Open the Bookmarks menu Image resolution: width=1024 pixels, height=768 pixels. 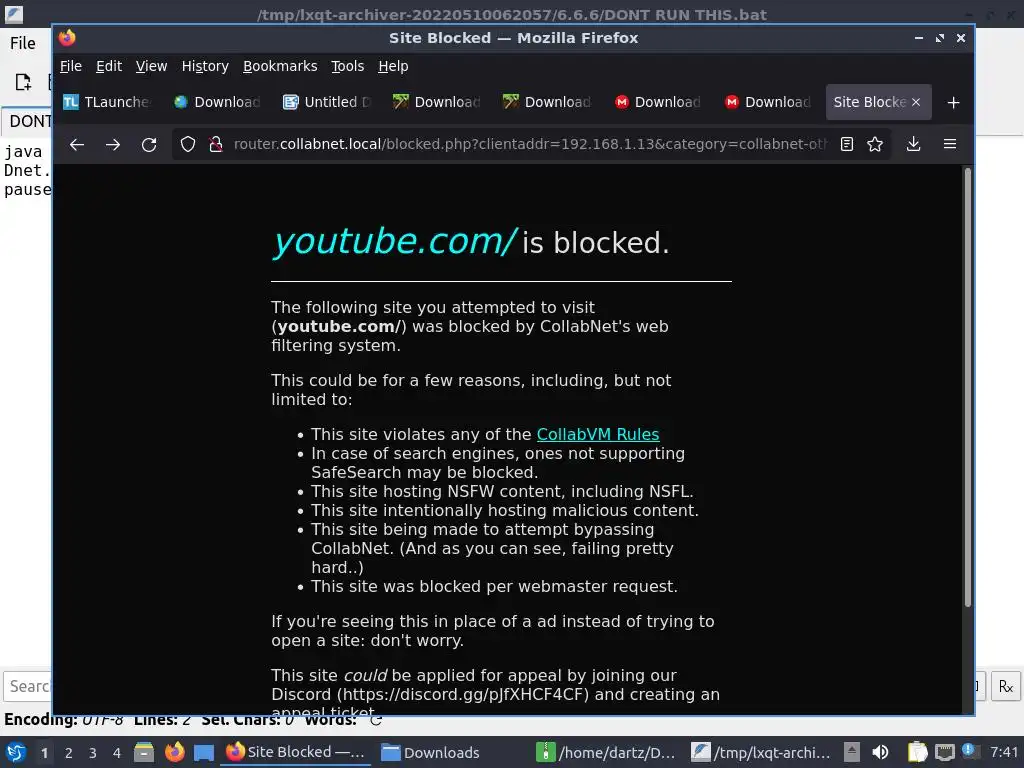pos(280,66)
